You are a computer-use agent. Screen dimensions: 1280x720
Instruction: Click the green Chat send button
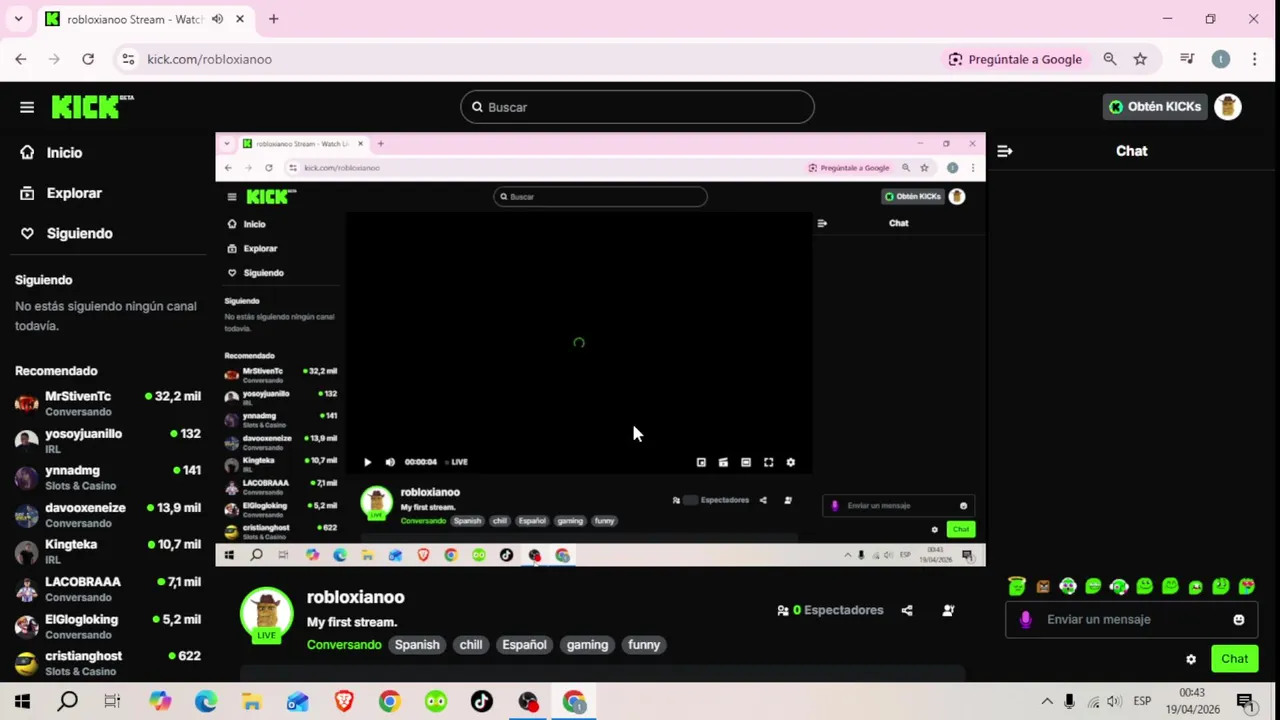point(1234,659)
